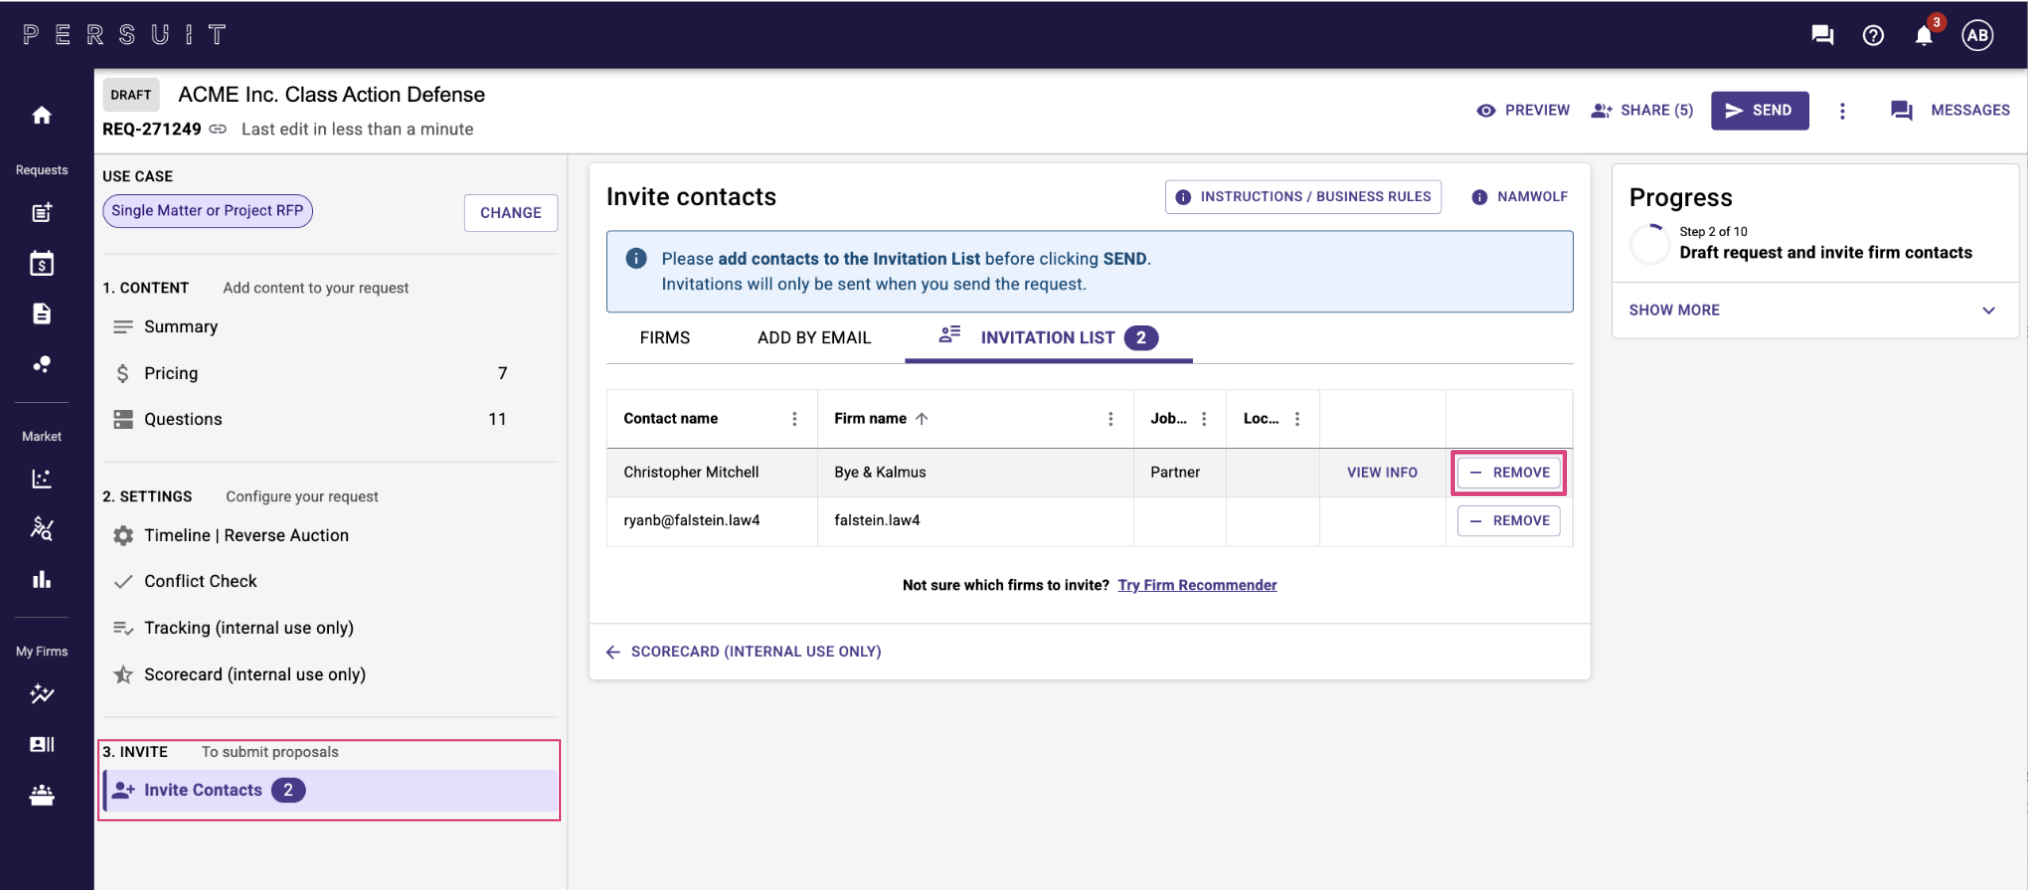Open MESSAGES panel
Screen dimensions: 2028x890
1950,110
